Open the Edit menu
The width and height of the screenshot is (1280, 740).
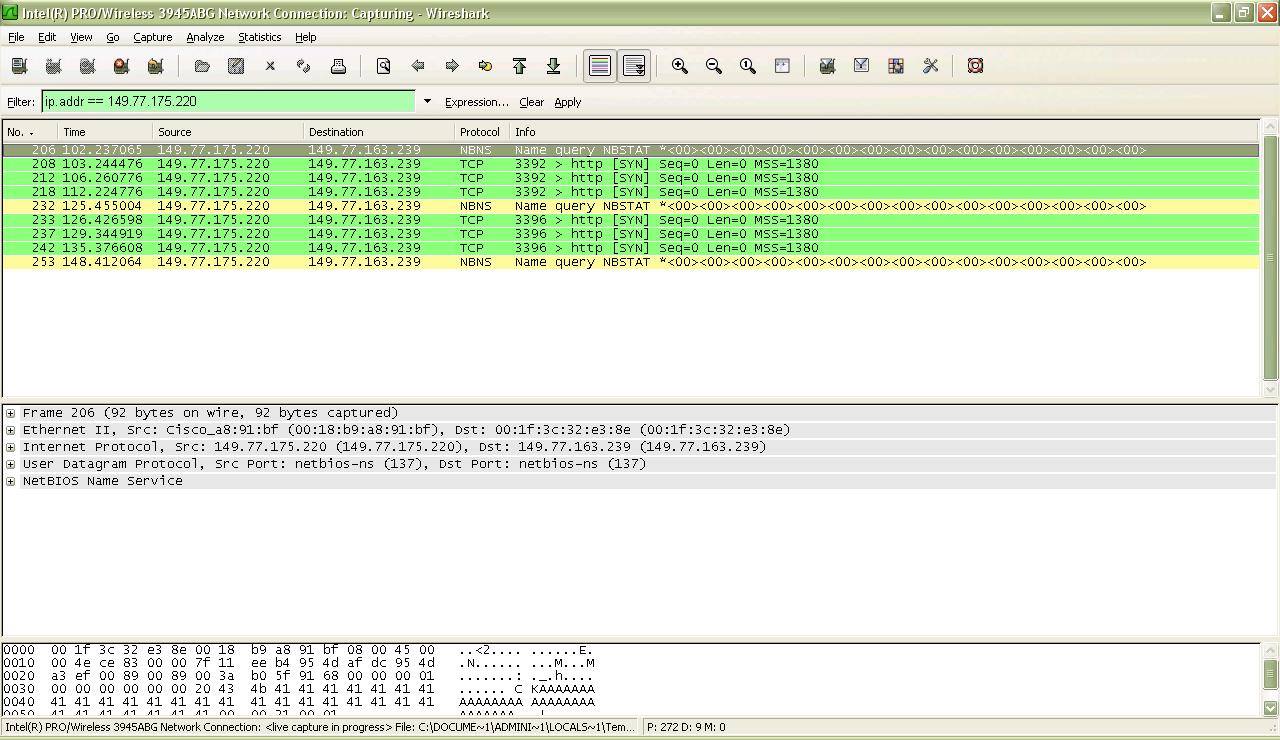click(47, 37)
